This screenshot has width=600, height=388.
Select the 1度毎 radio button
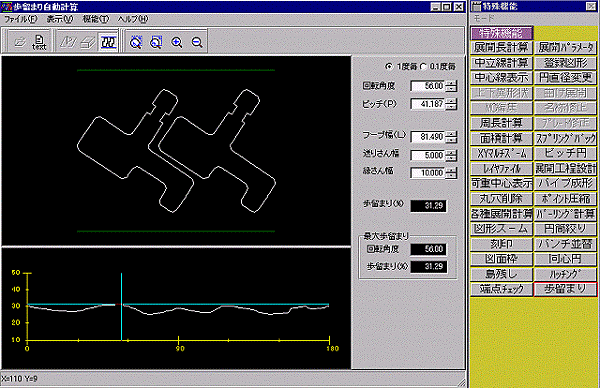tap(389, 67)
